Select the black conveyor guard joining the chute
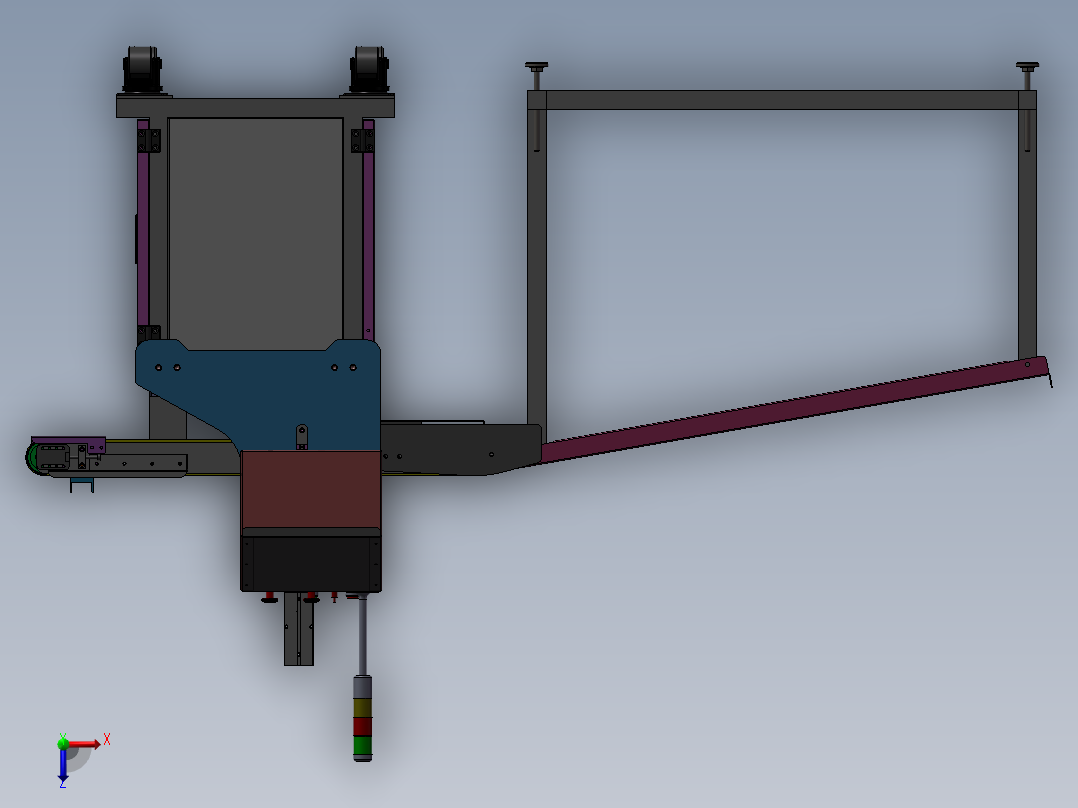1078x808 pixels. coord(461,449)
